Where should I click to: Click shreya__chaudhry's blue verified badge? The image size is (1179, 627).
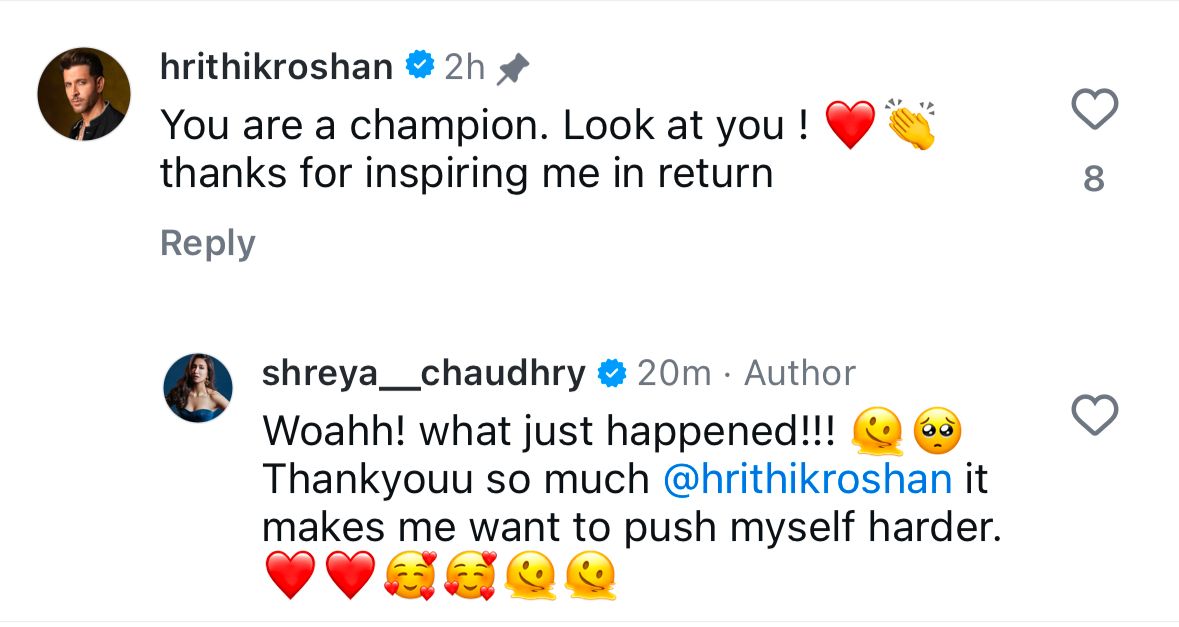tap(611, 374)
